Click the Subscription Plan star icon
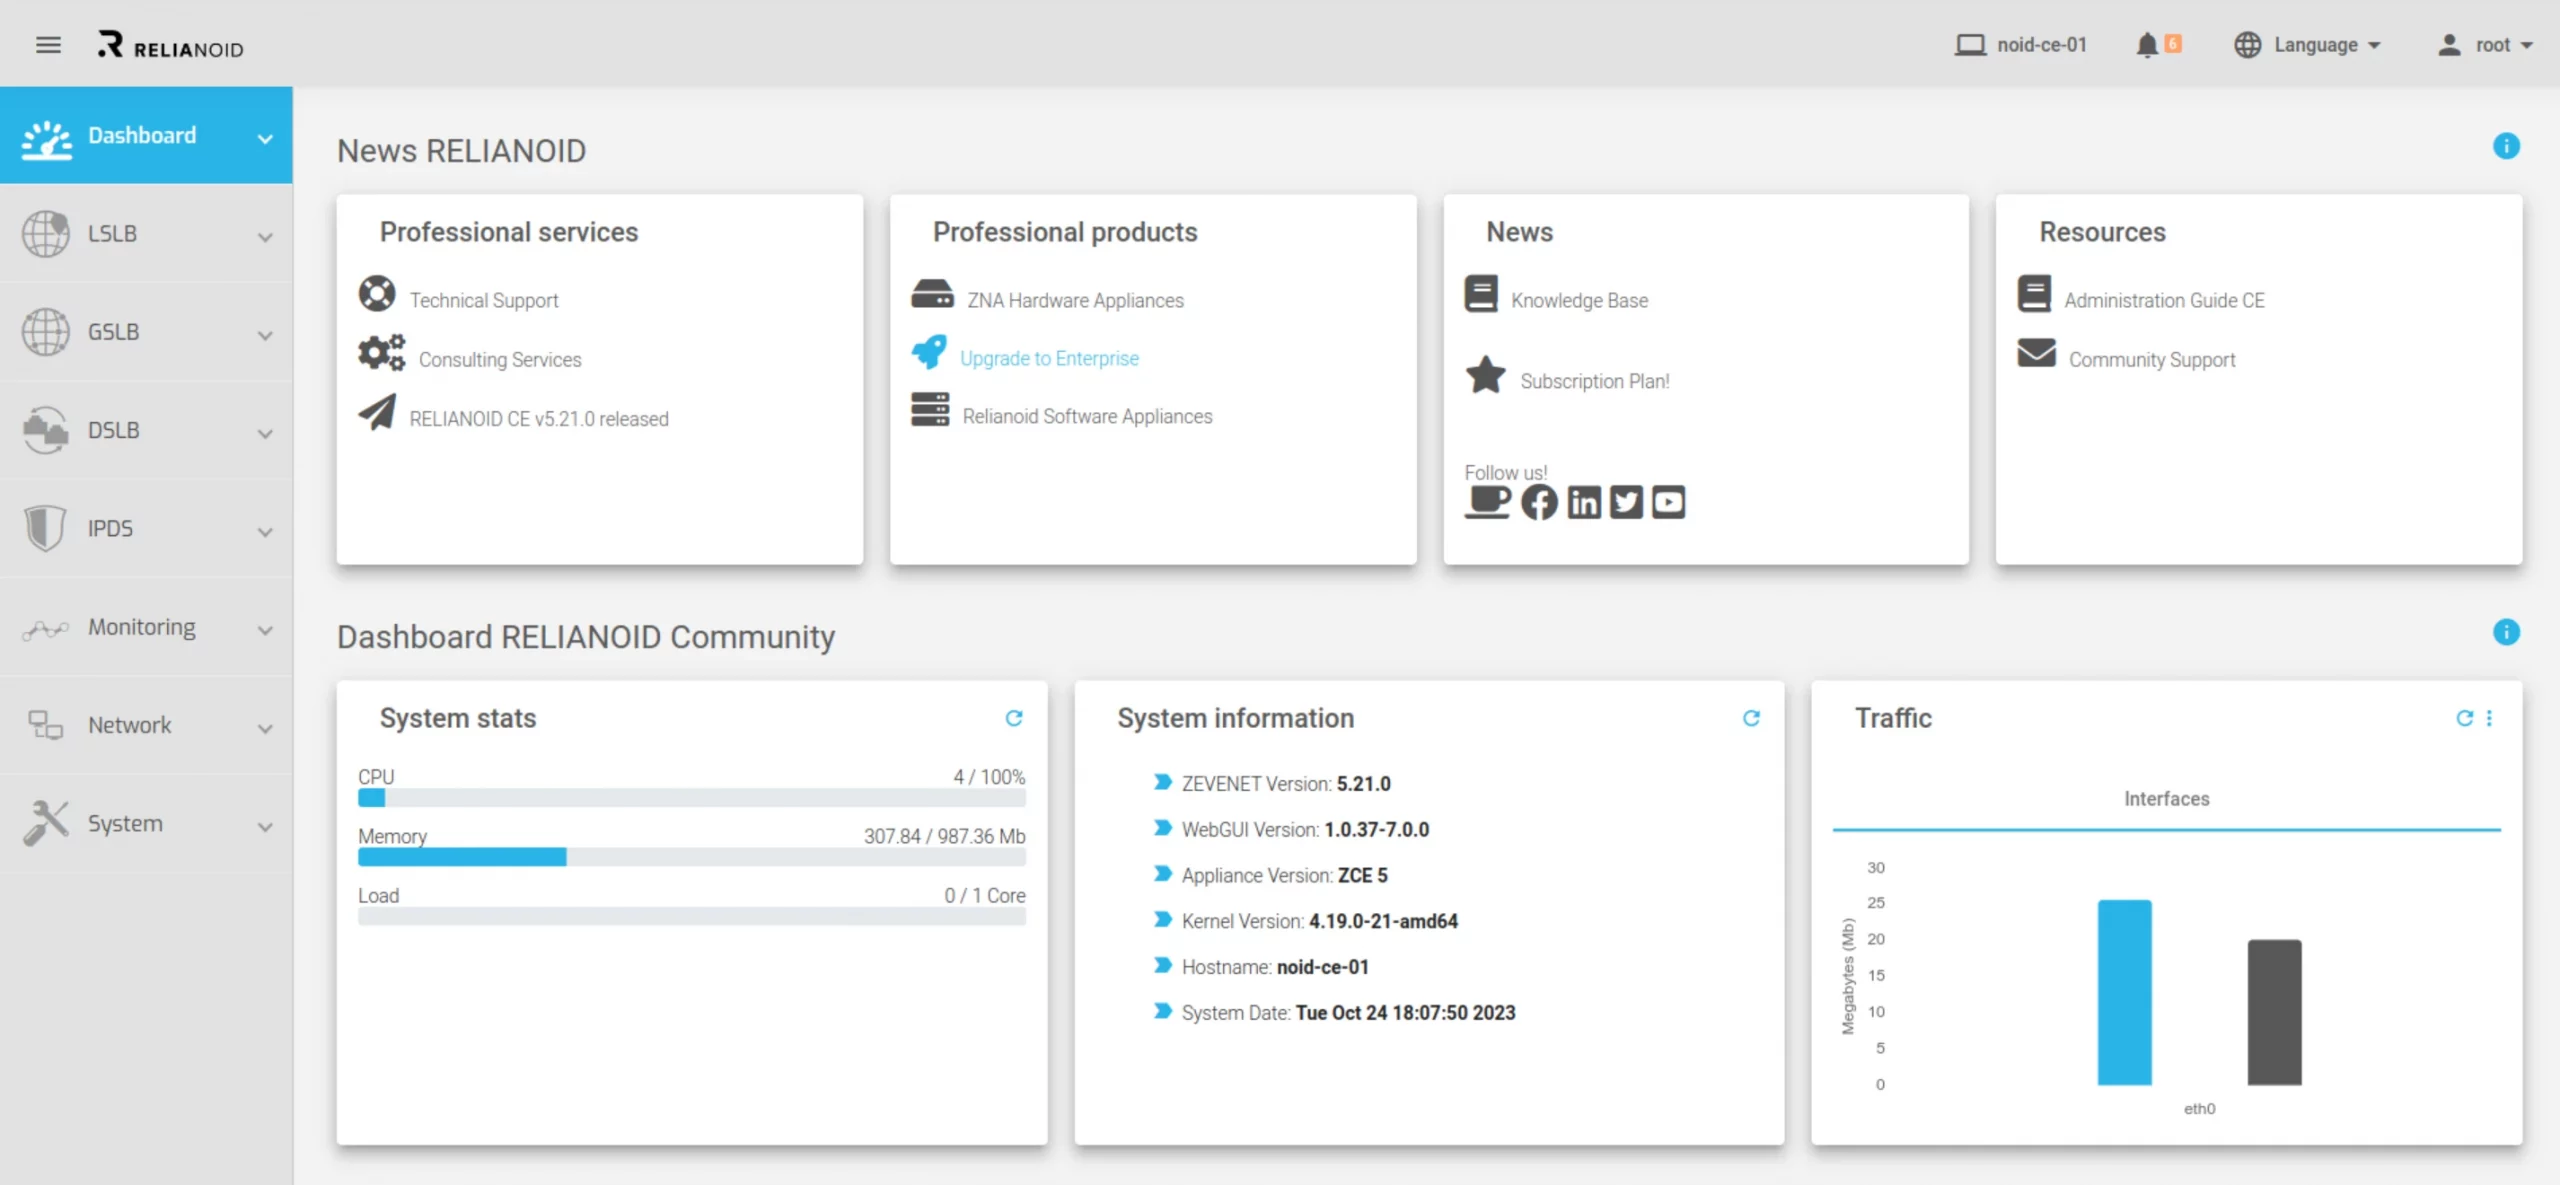The width and height of the screenshot is (2560, 1185). [x=1486, y=375]
